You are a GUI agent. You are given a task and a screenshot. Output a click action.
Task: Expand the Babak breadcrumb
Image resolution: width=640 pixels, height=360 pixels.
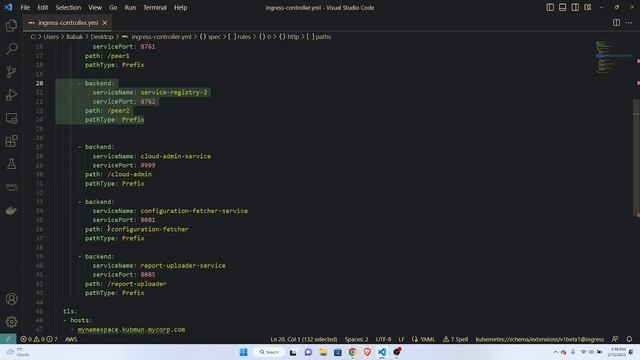(x=74, y=37)
